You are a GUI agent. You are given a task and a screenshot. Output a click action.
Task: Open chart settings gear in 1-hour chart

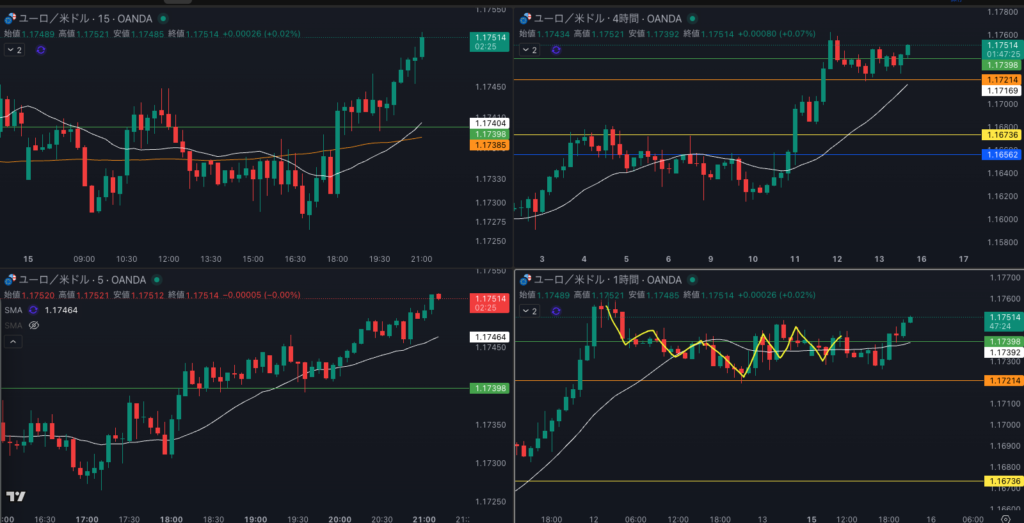pos(1004,520)
